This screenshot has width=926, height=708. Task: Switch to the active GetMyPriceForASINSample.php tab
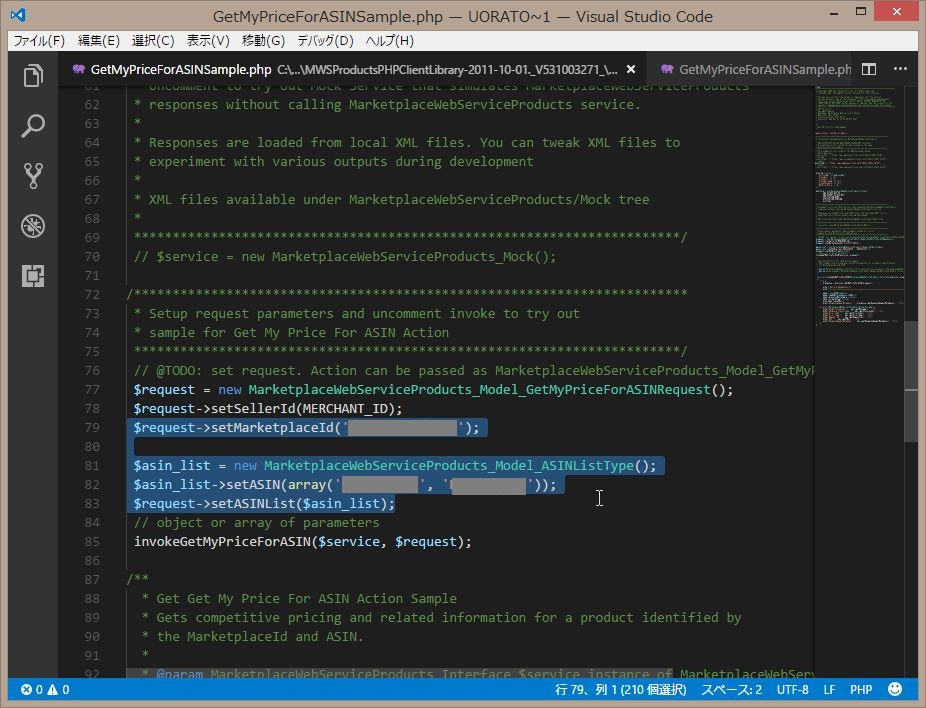tap(351, 69)
